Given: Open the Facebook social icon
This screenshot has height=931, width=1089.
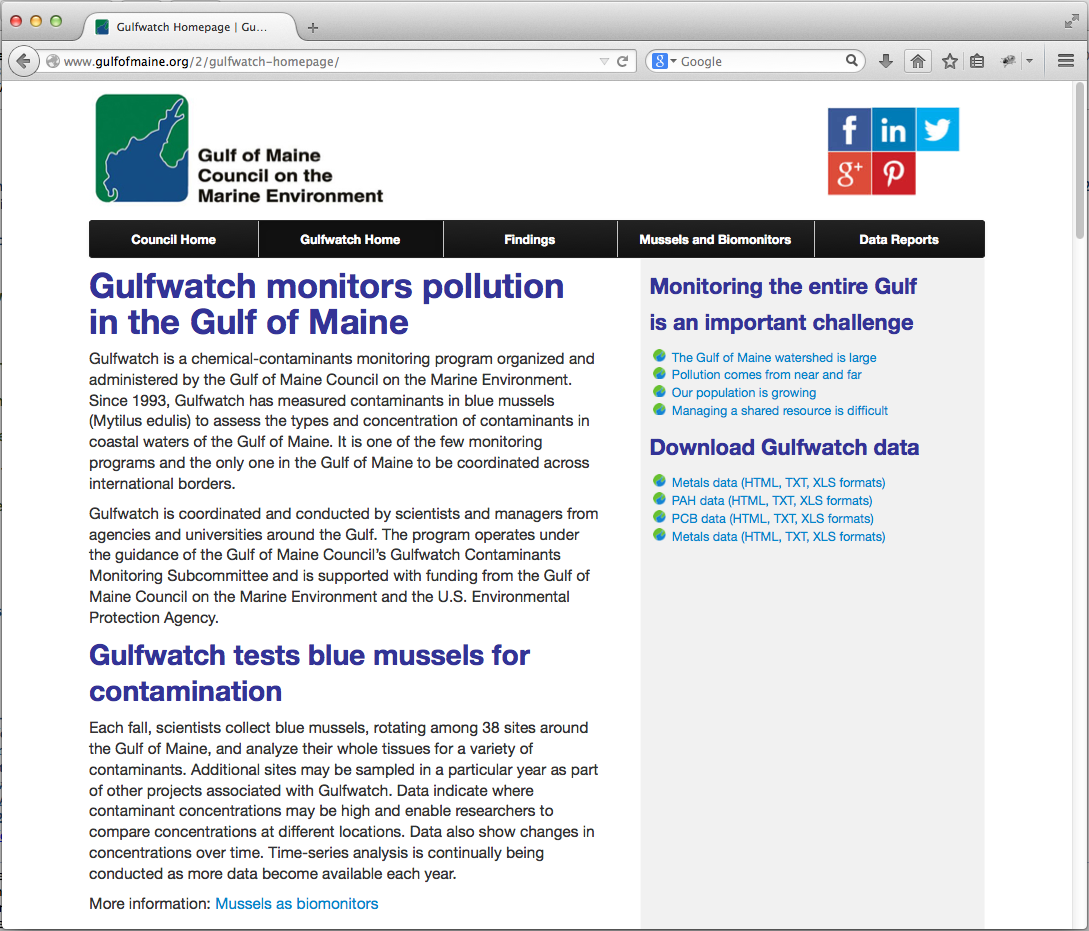Looking at the screenshot, I should click(849, 129).
